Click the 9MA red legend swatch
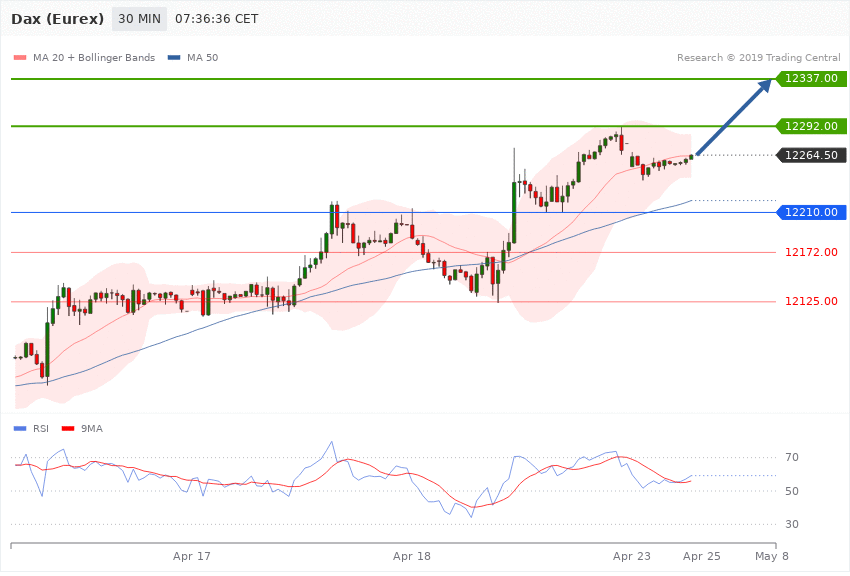The image size is (850, 576). [x=68, y=429]
